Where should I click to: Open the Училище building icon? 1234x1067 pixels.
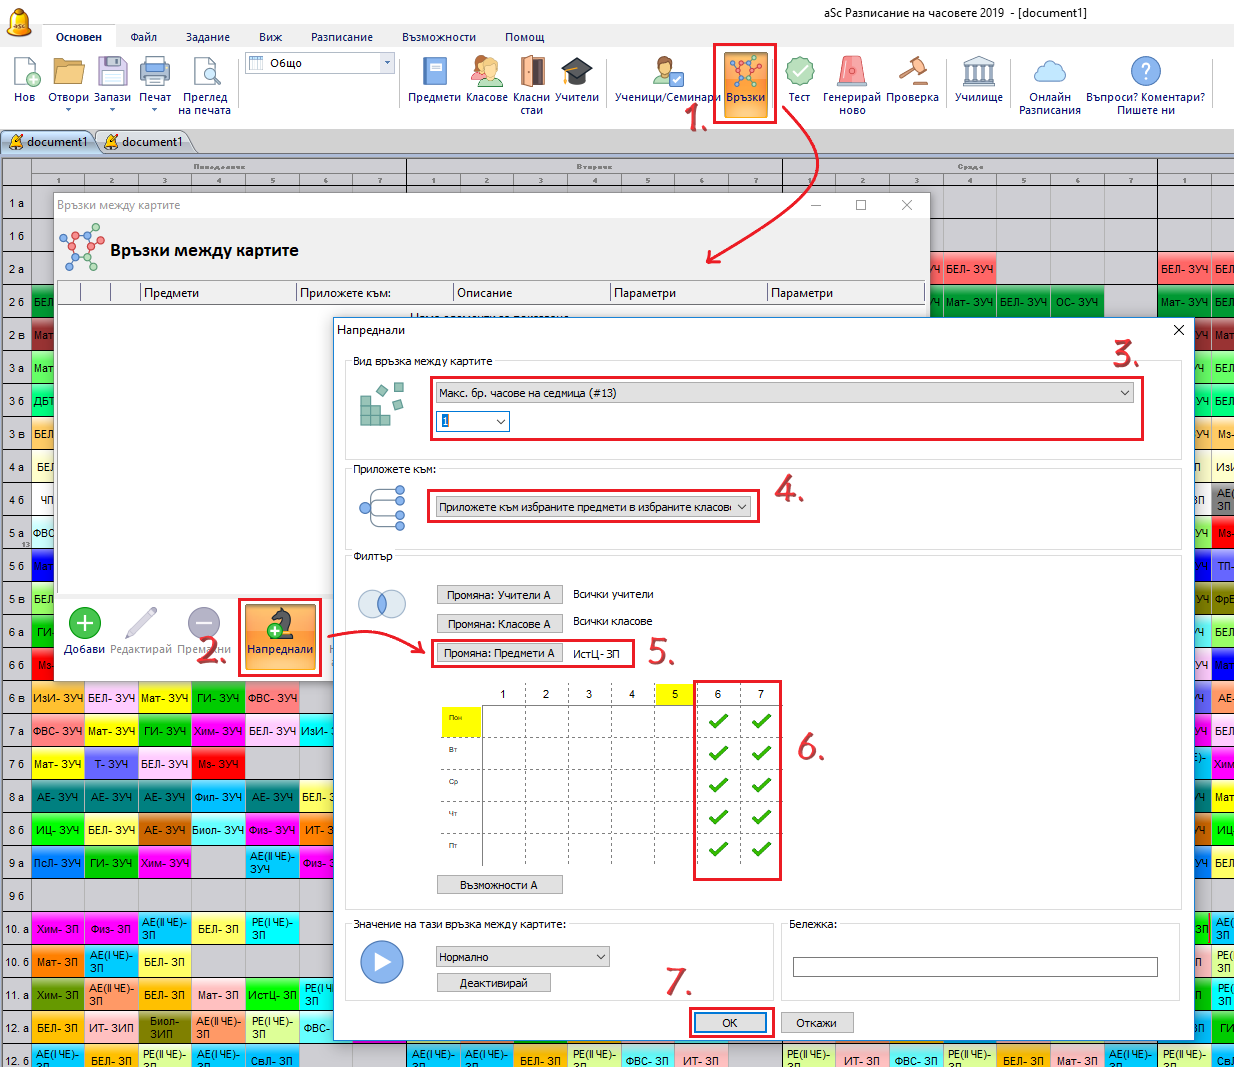pos(978,74)
